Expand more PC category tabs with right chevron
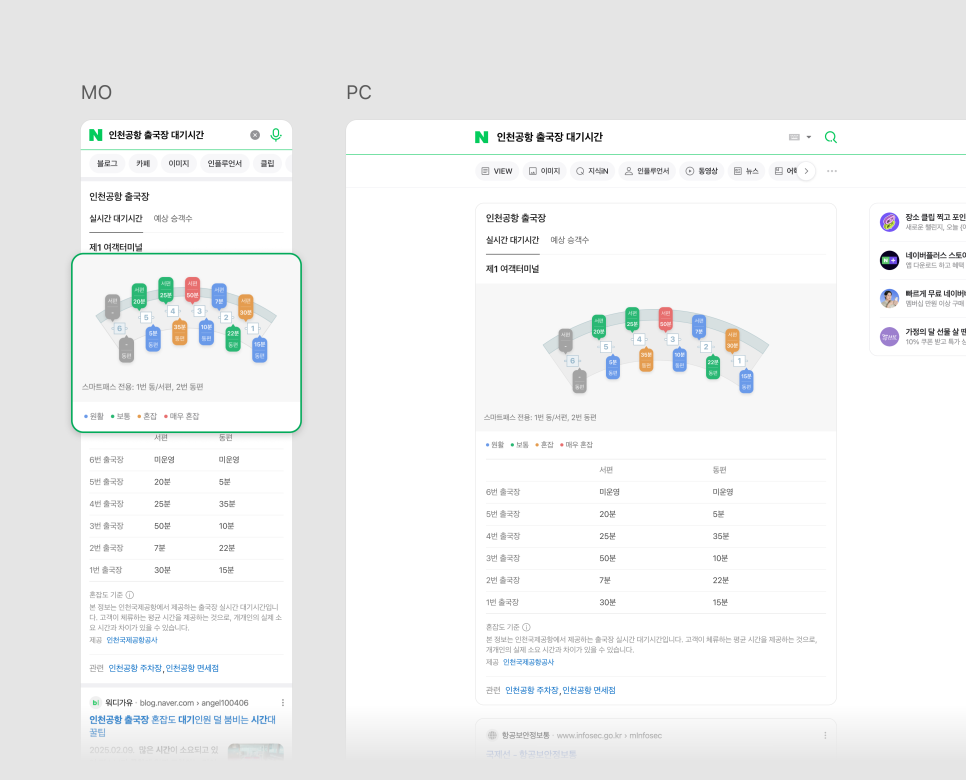966x780 pixels. coord(806,171)
